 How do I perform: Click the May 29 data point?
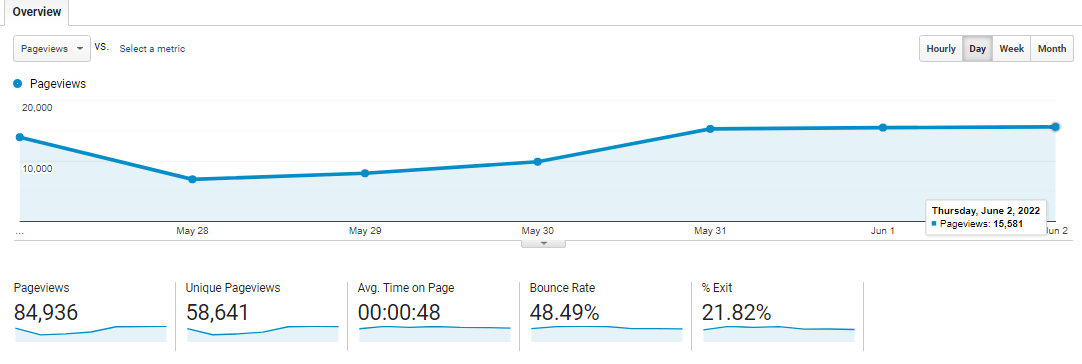click(x=365, y=173)
